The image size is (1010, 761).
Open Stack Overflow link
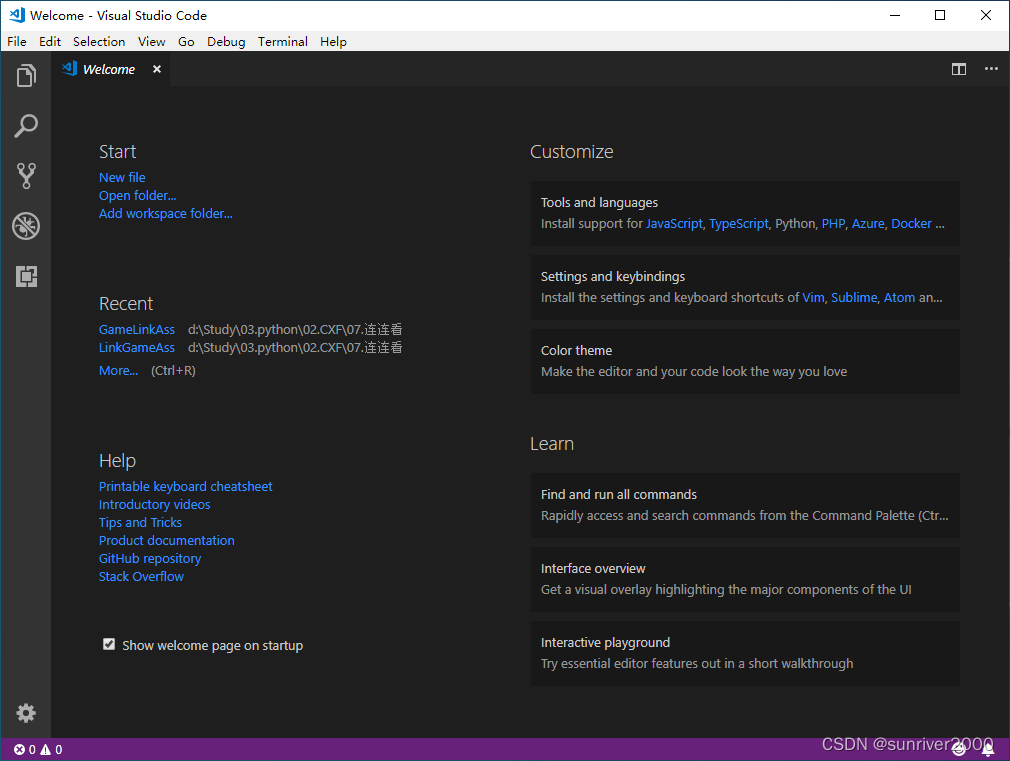(x=141, y=577)
